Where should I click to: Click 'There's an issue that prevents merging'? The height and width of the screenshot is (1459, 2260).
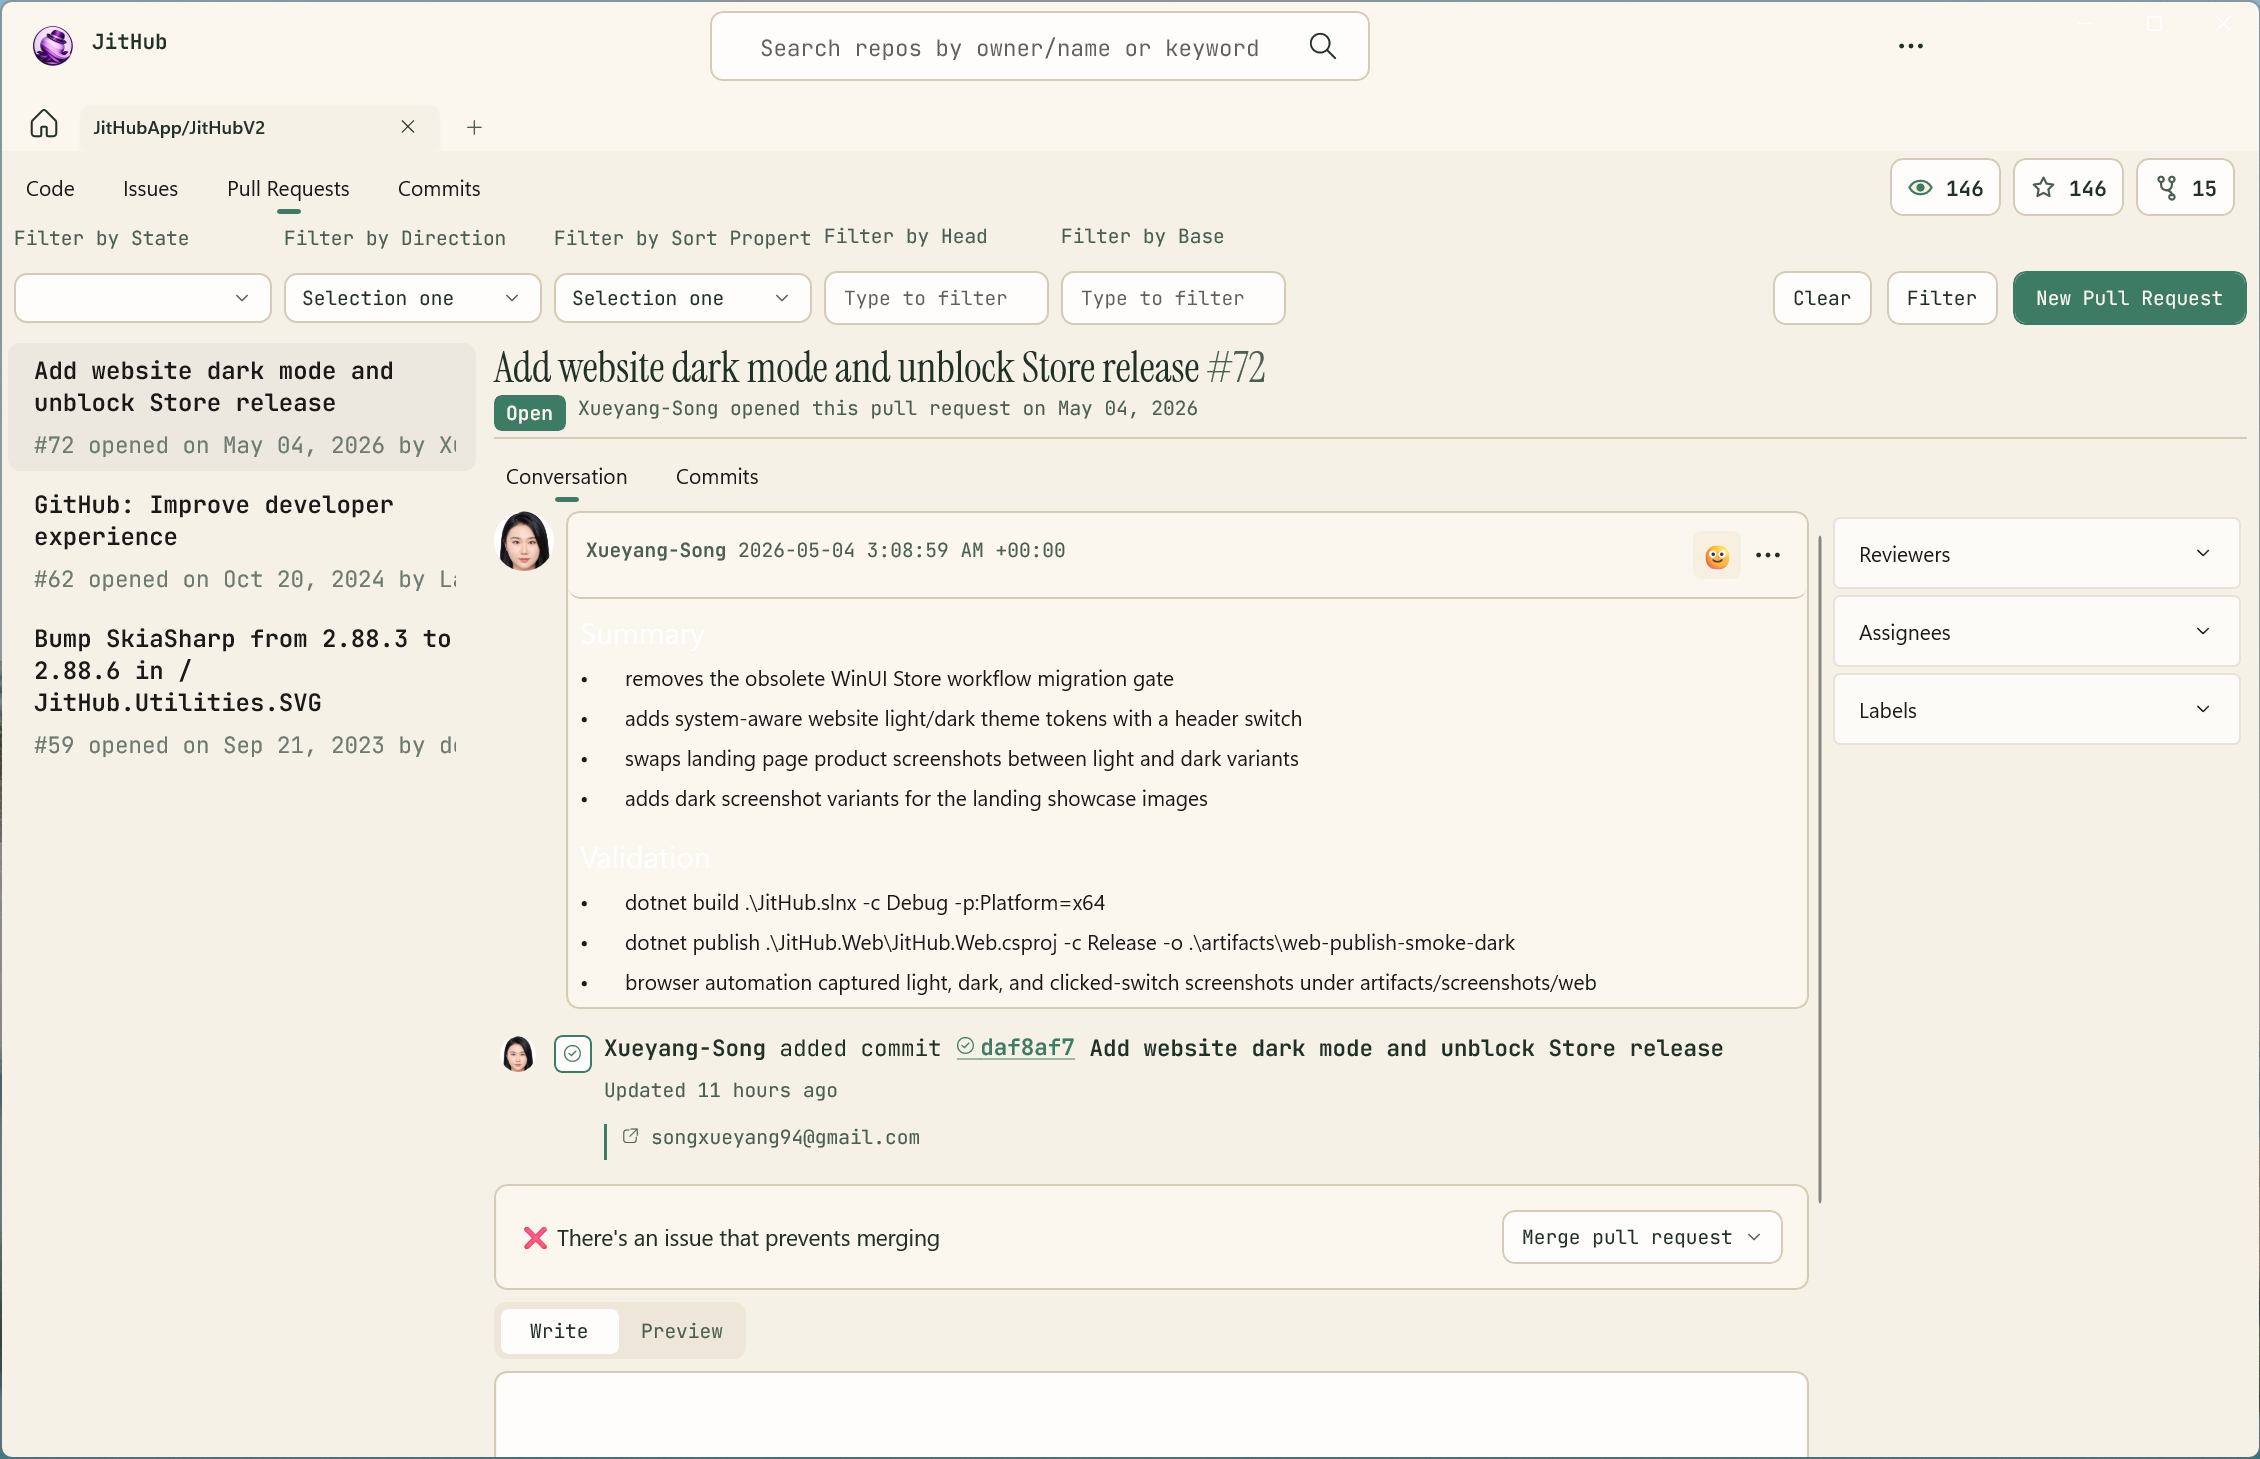(x=748, y=1238)
